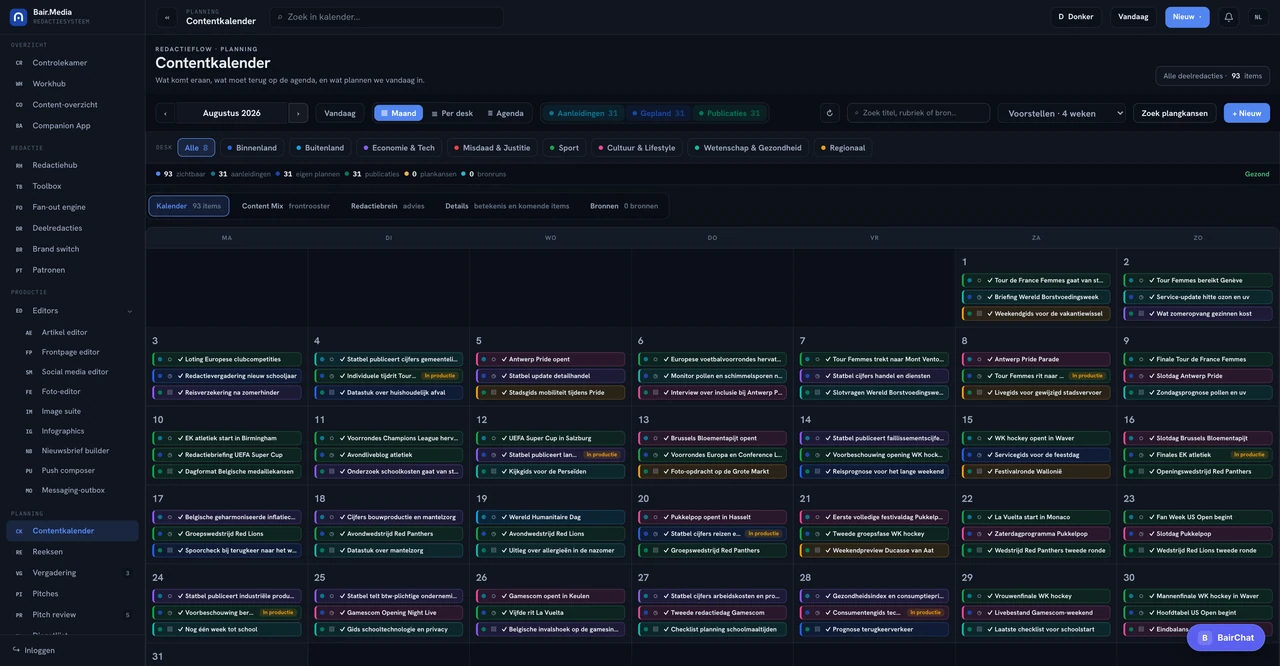1280x666 pixels.
Task: Filter by the Binnenland desk
Action: (252, 148)
